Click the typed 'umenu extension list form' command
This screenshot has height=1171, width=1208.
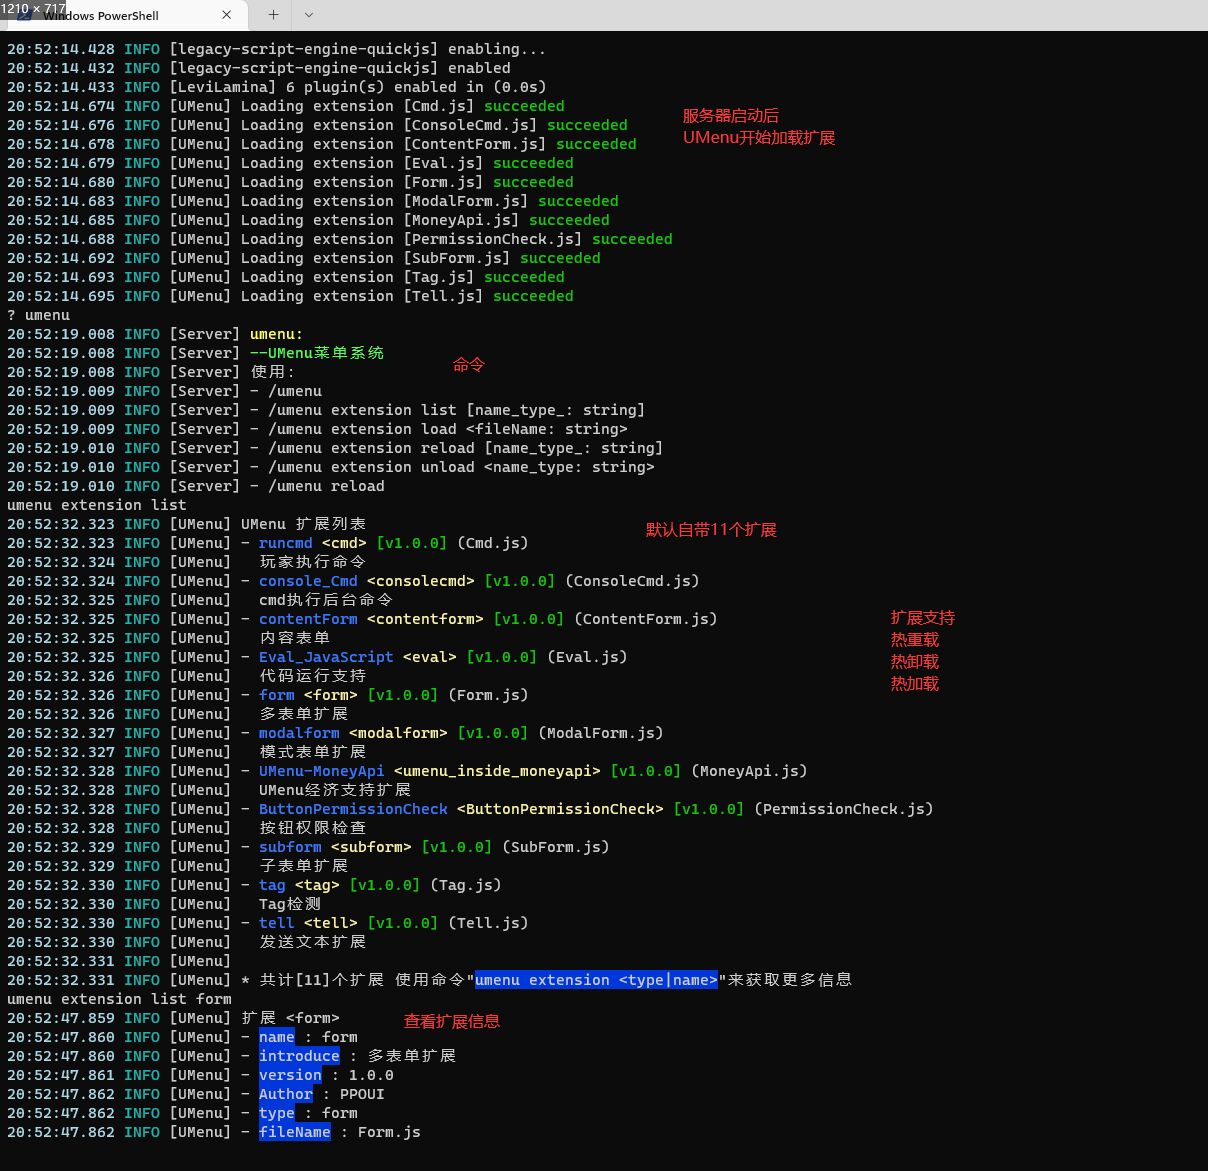coord(119,999)
